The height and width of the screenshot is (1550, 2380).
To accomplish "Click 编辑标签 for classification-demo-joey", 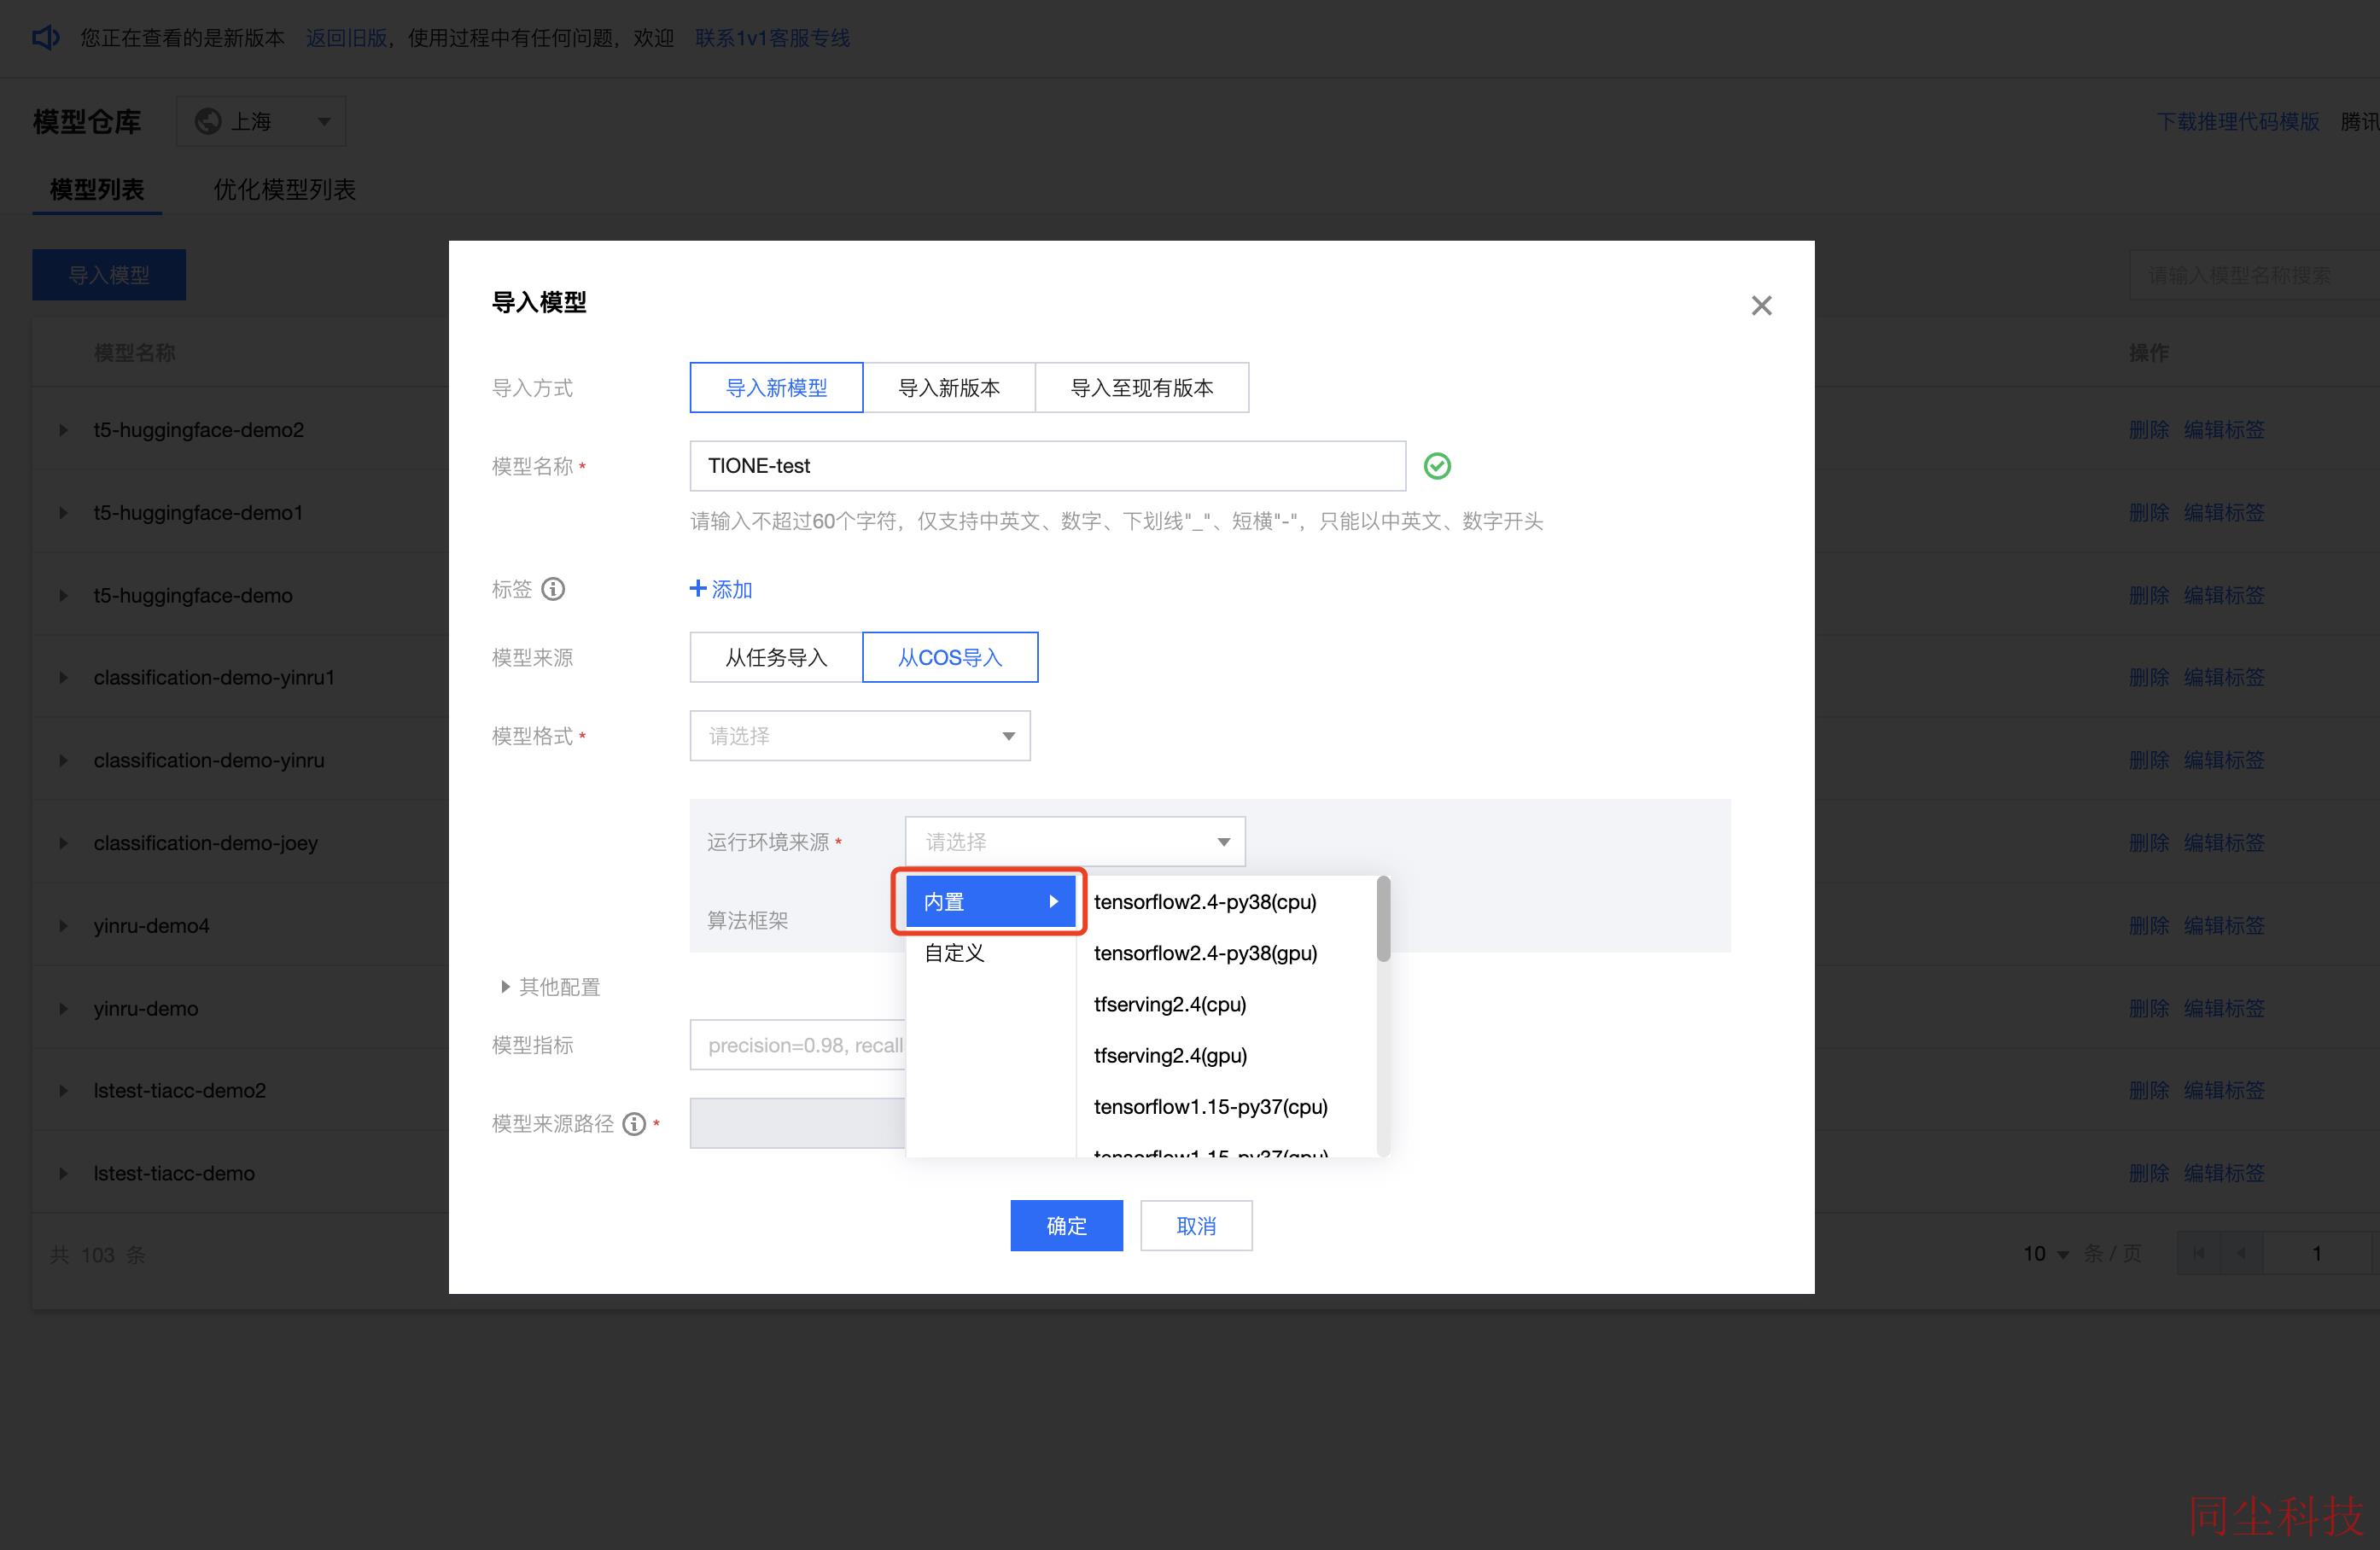I will point(2224,843).
